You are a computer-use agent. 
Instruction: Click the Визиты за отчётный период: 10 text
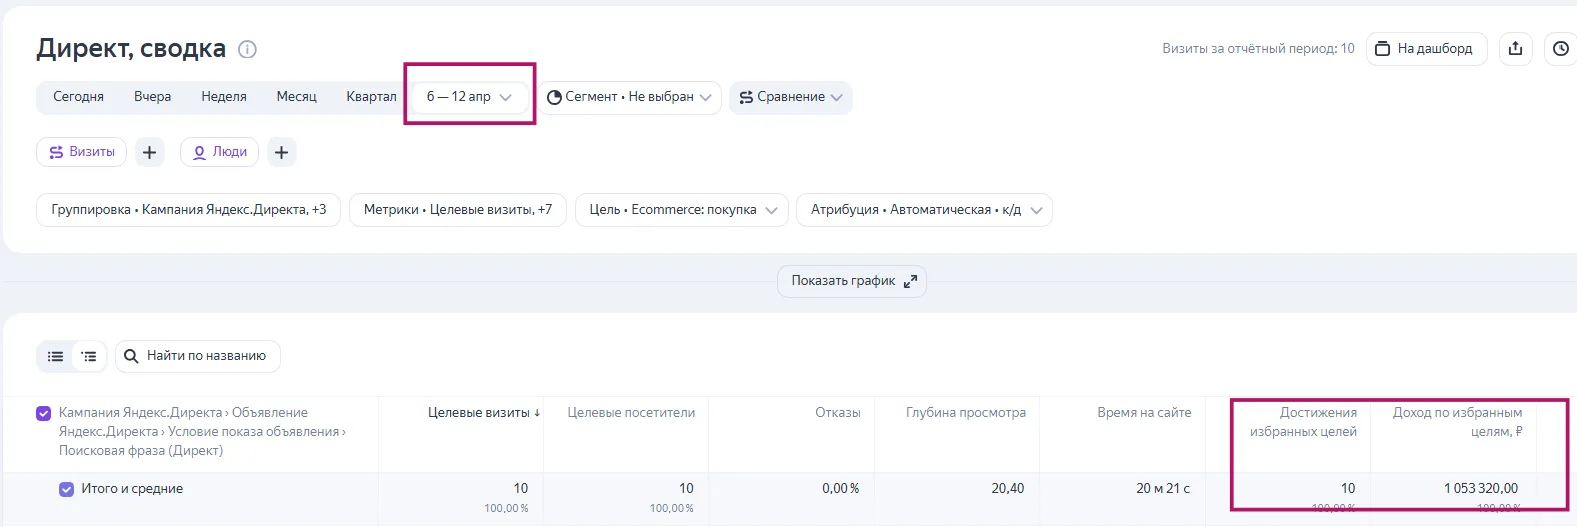coord(1258,48)
